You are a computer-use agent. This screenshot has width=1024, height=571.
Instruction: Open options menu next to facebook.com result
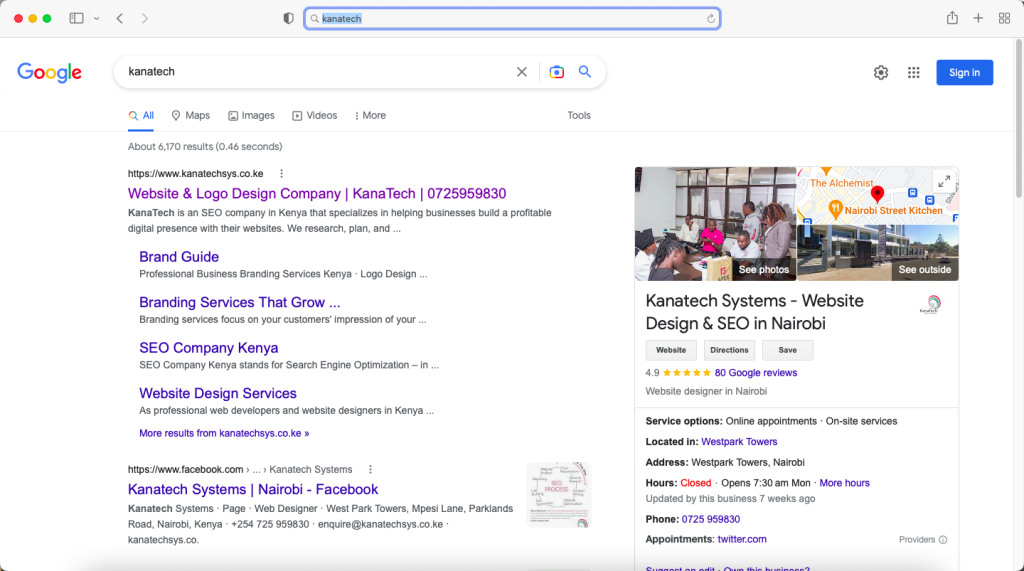(x=370, y=470)
